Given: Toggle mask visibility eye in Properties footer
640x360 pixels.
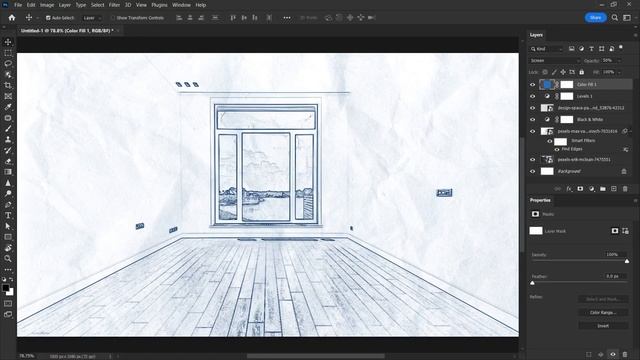Looking at the screenshot, I should tap(613, 354).
